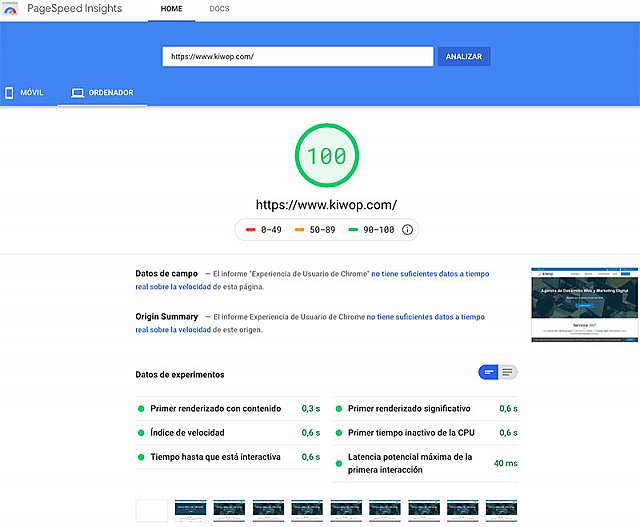640x527 pixels.
Task: Switch lab data to expanded list view
Action: (508, 372)
